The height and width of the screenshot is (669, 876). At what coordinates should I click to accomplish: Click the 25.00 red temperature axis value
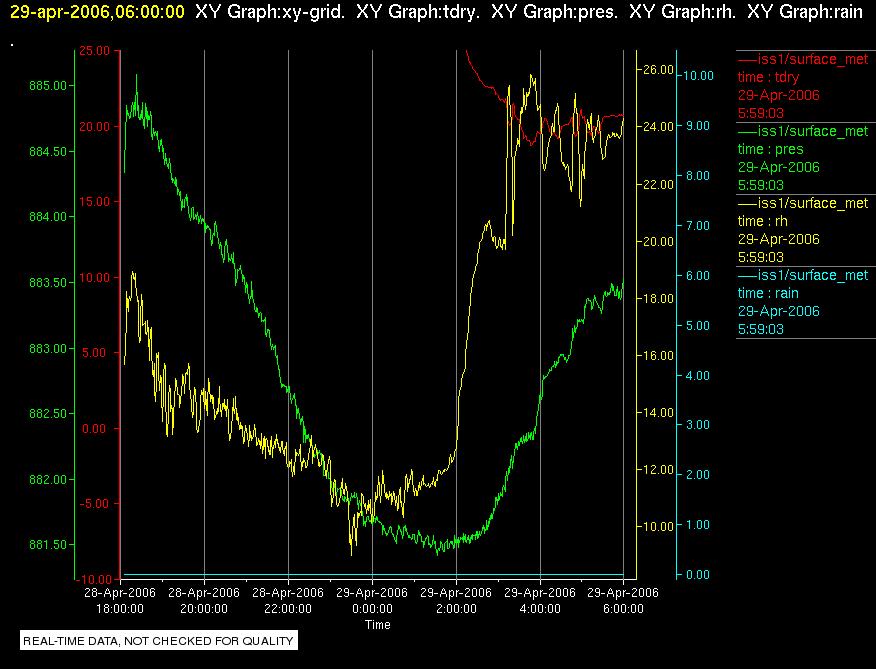click(x=95, y=51)
